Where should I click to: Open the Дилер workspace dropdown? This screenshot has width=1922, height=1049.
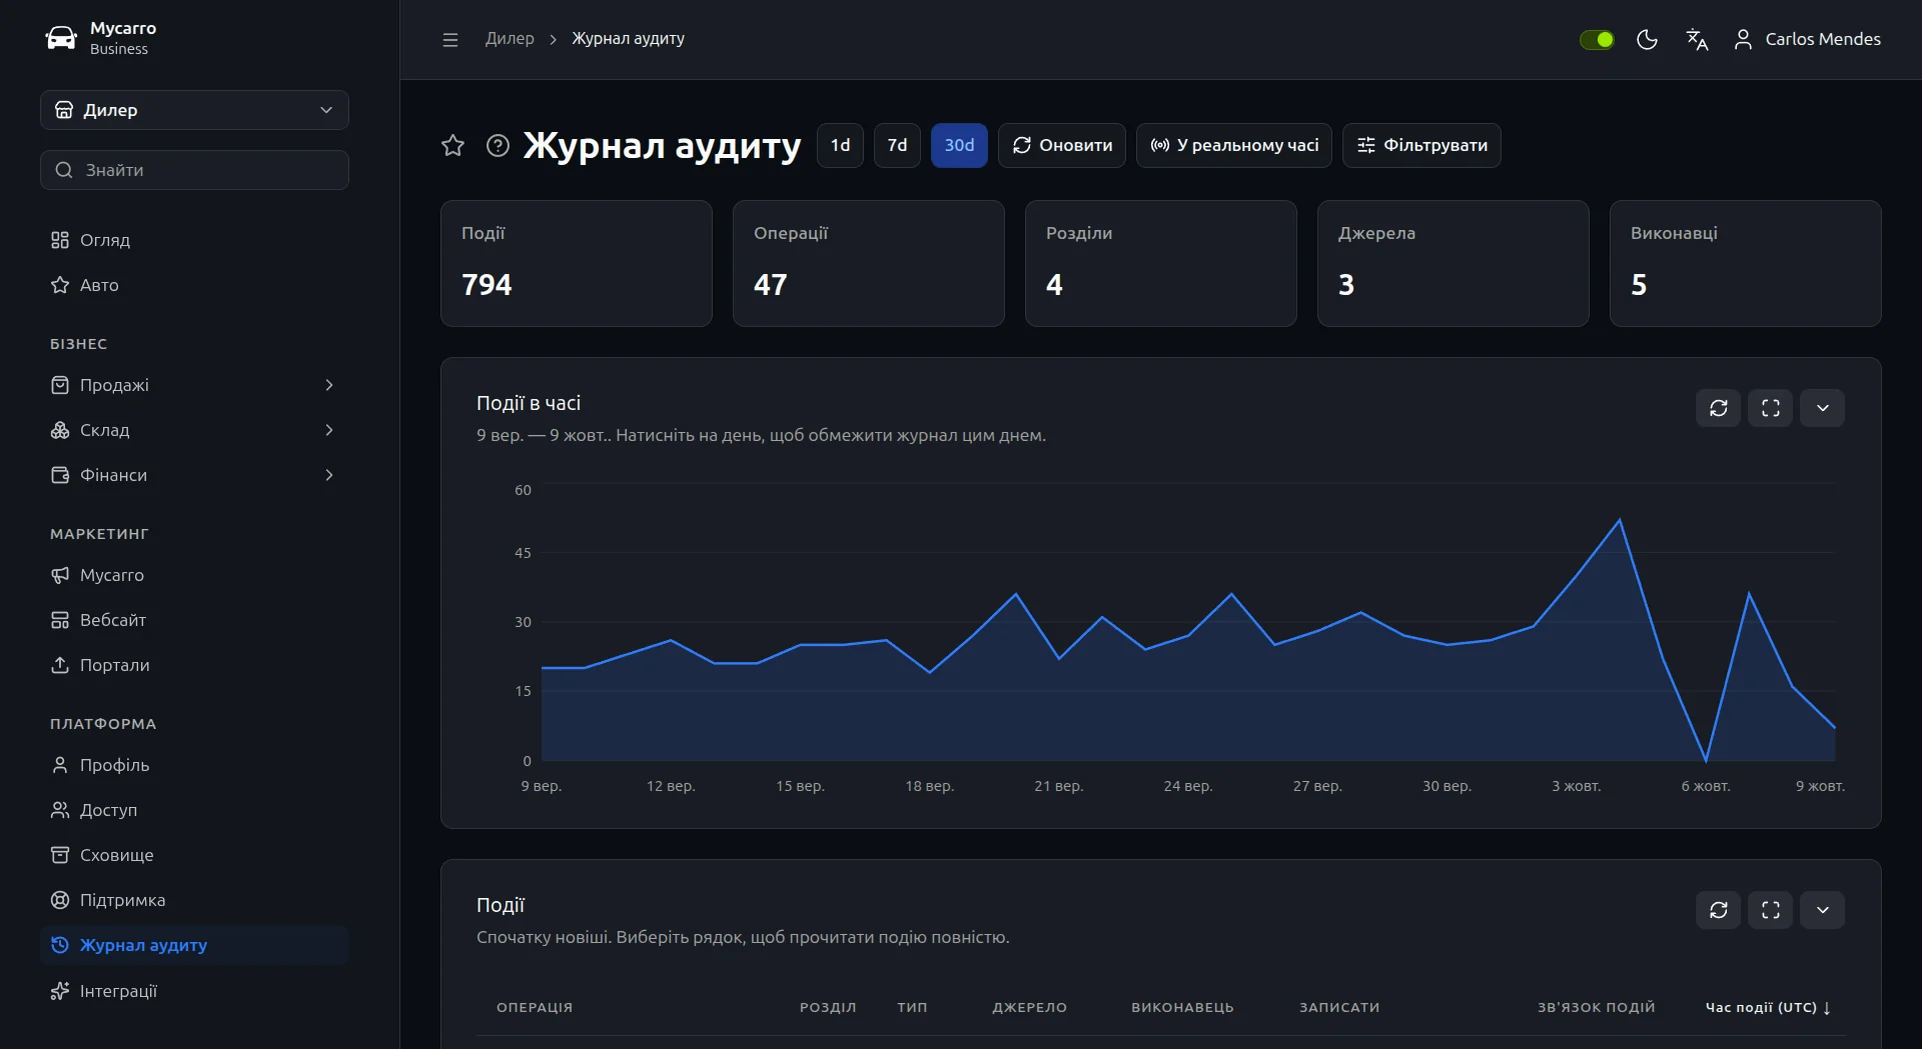(194, 110)
